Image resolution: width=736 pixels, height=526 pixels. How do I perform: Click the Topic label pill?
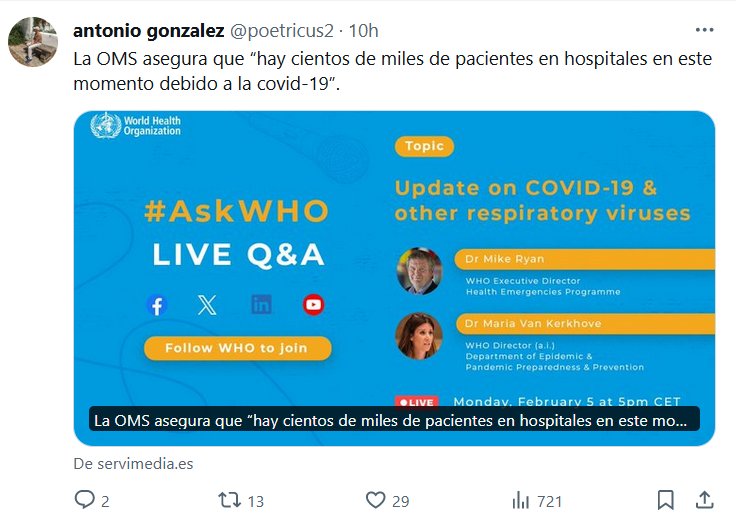pos(424,146)
